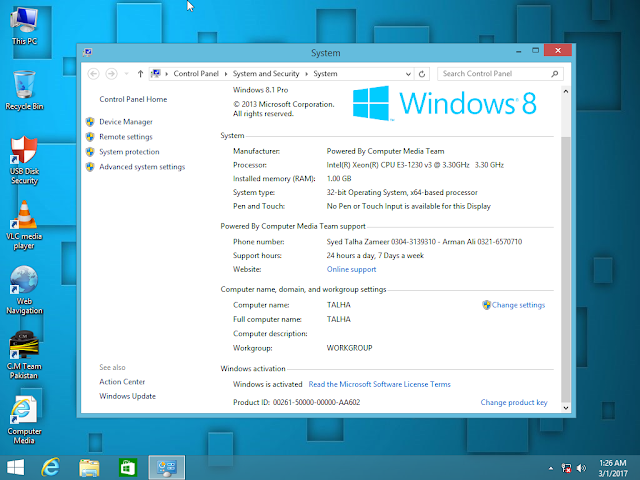The image size is (640, 480).
Task: Click Change settings for computer name
Action: coord(518,305)
